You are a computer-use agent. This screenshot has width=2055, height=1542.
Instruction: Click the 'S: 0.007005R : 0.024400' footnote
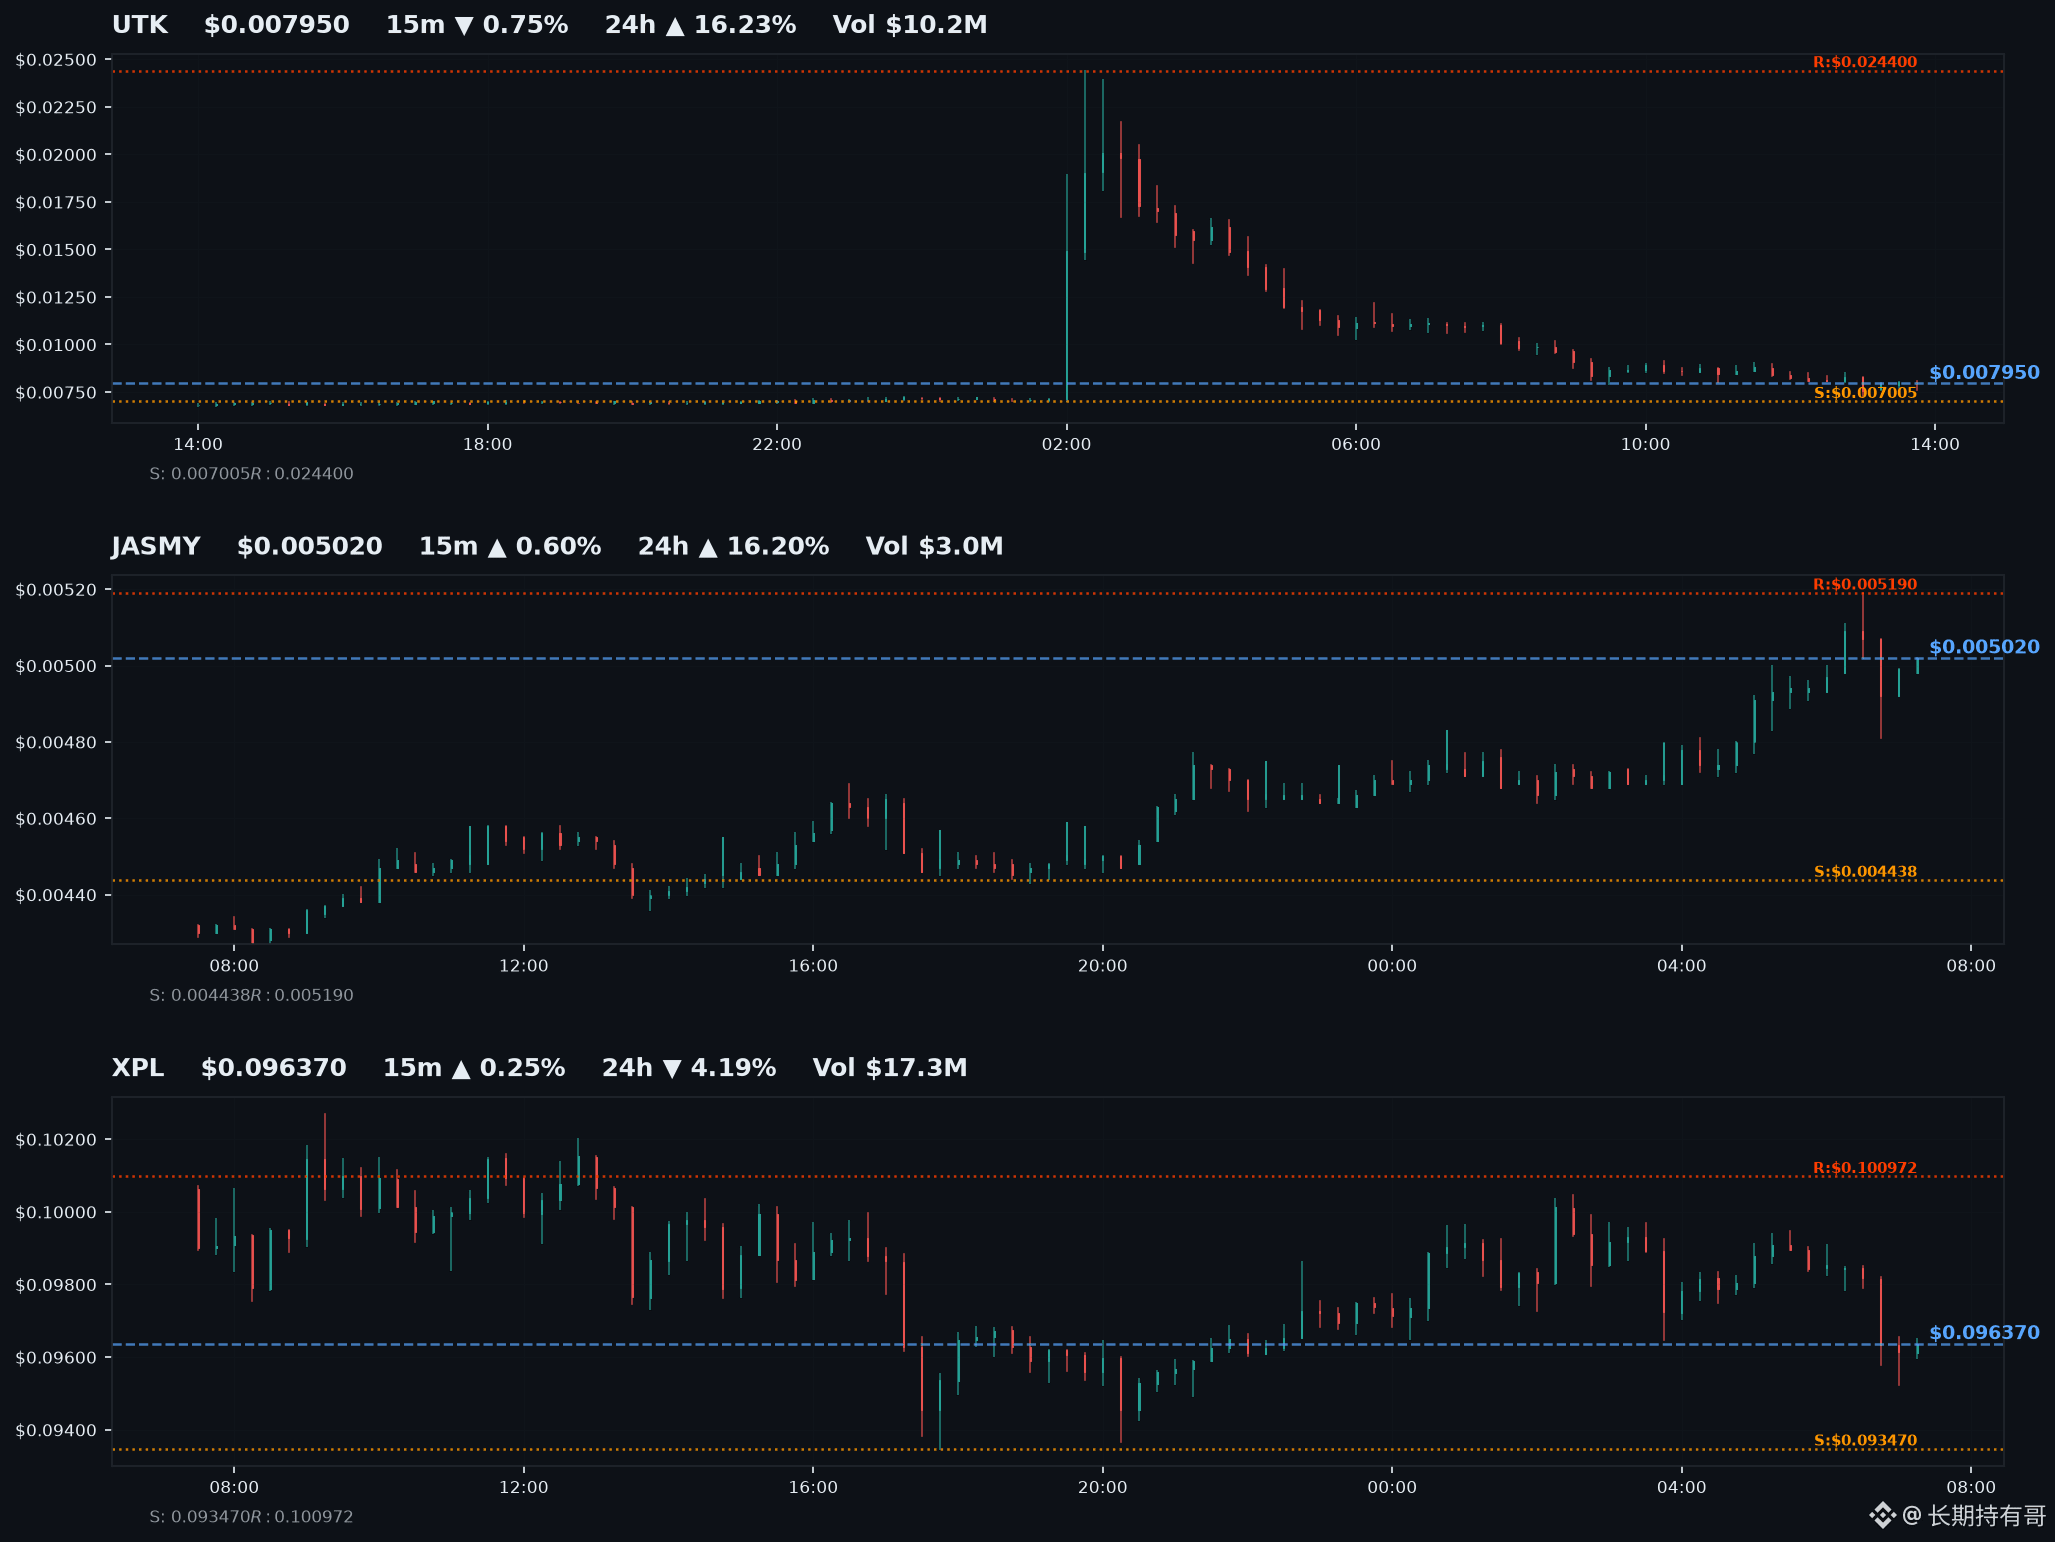(251, 474)
